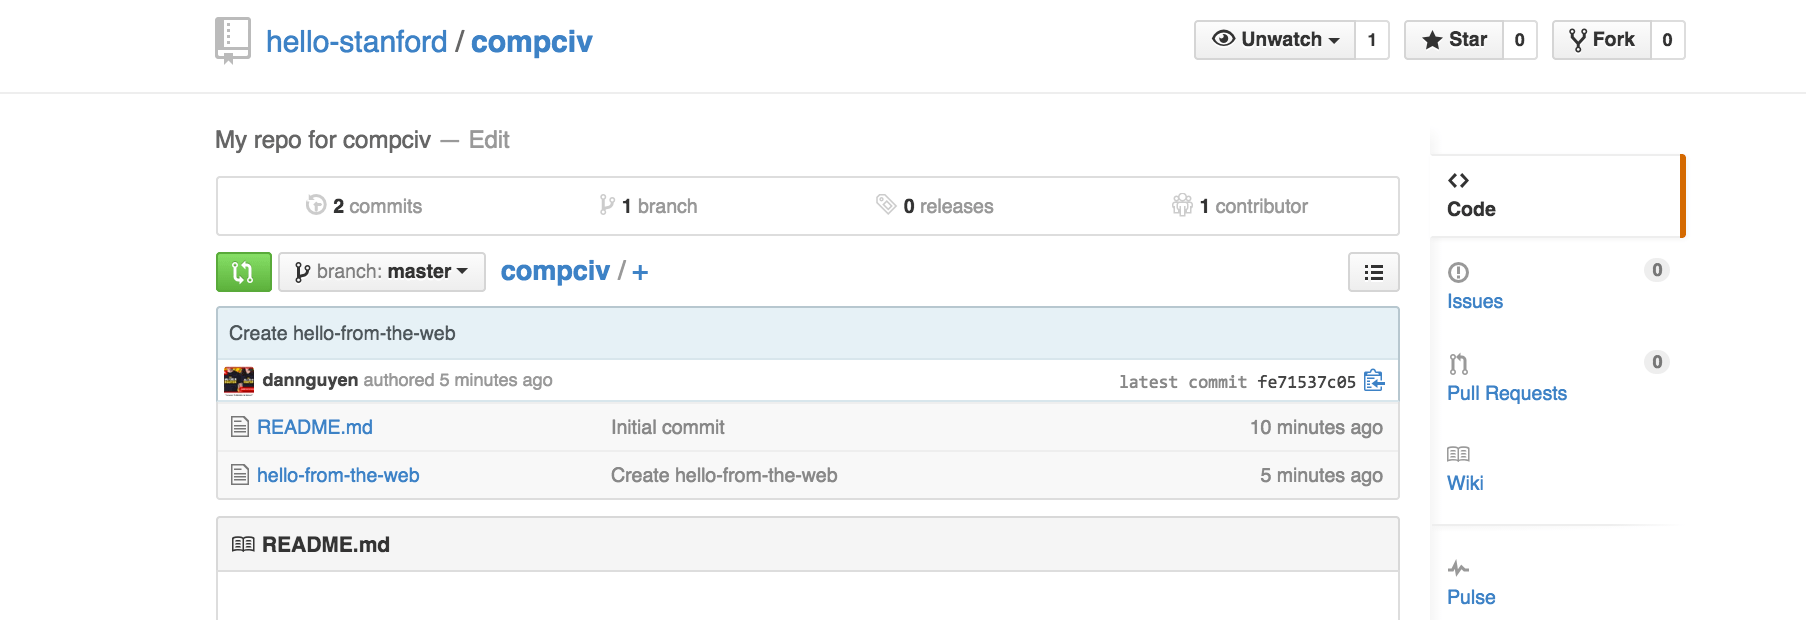Viewport: 1806px width, 620px height.
Task: Open Create hello-from-the-web message in file row
Action: click(x=724, y=475)
